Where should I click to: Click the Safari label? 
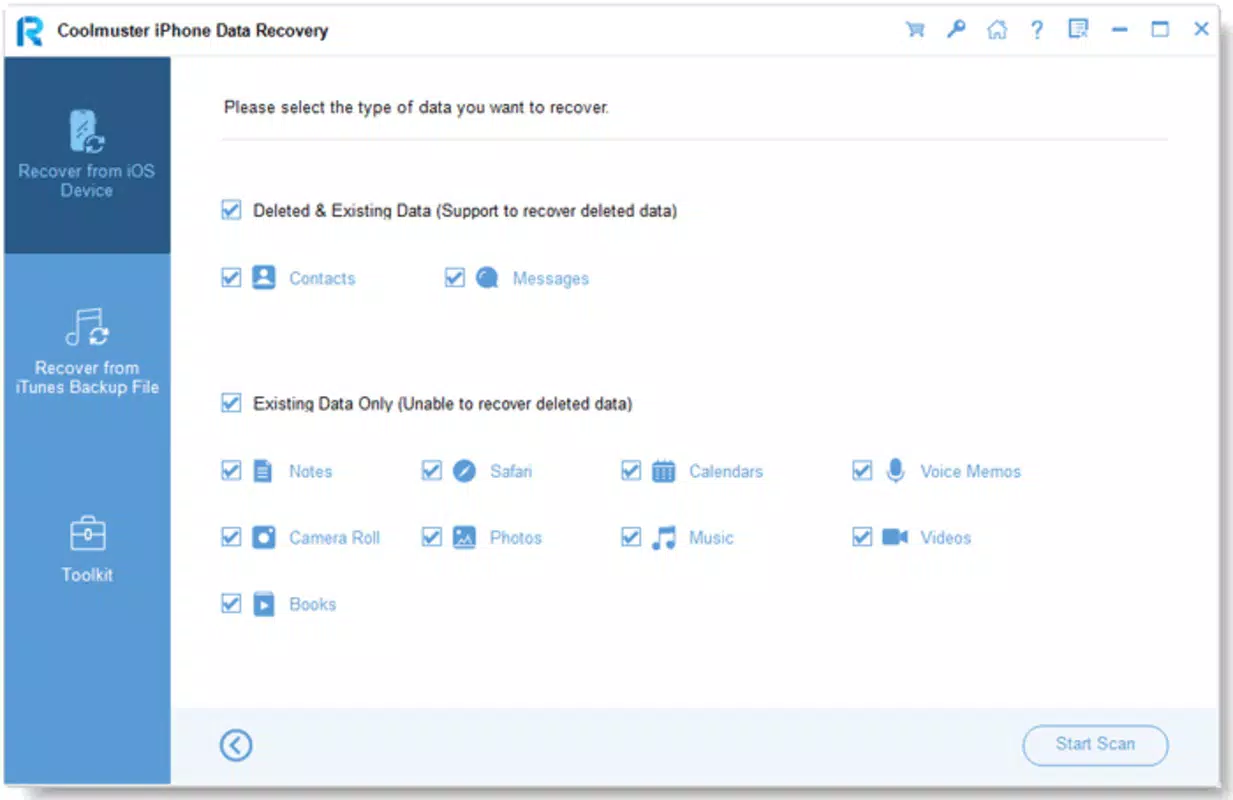click(511, 471)
